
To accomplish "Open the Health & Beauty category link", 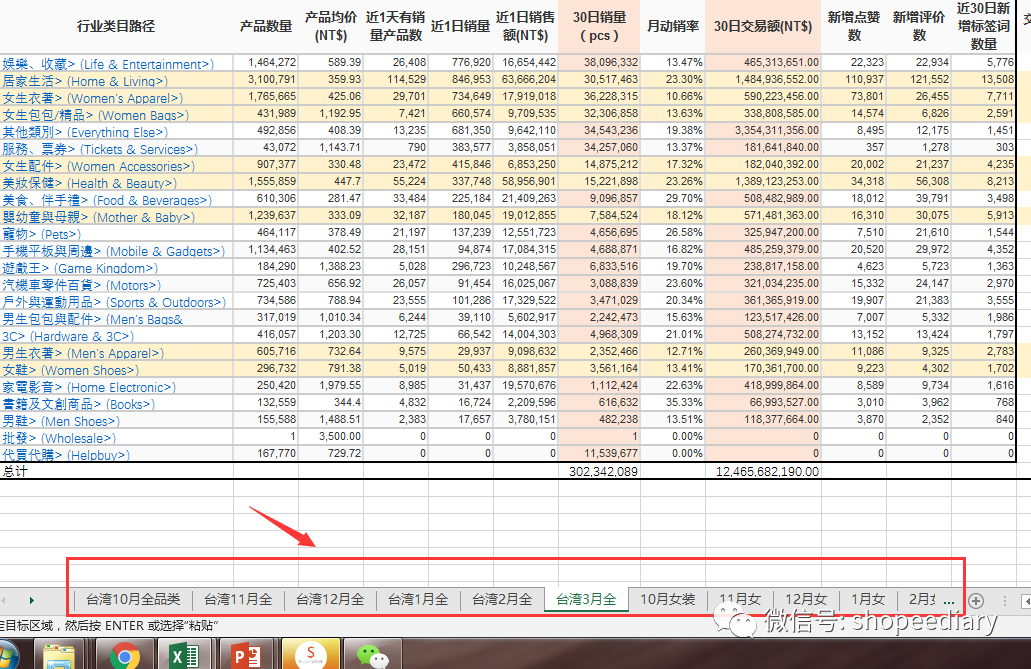I will tap(89, 183).
